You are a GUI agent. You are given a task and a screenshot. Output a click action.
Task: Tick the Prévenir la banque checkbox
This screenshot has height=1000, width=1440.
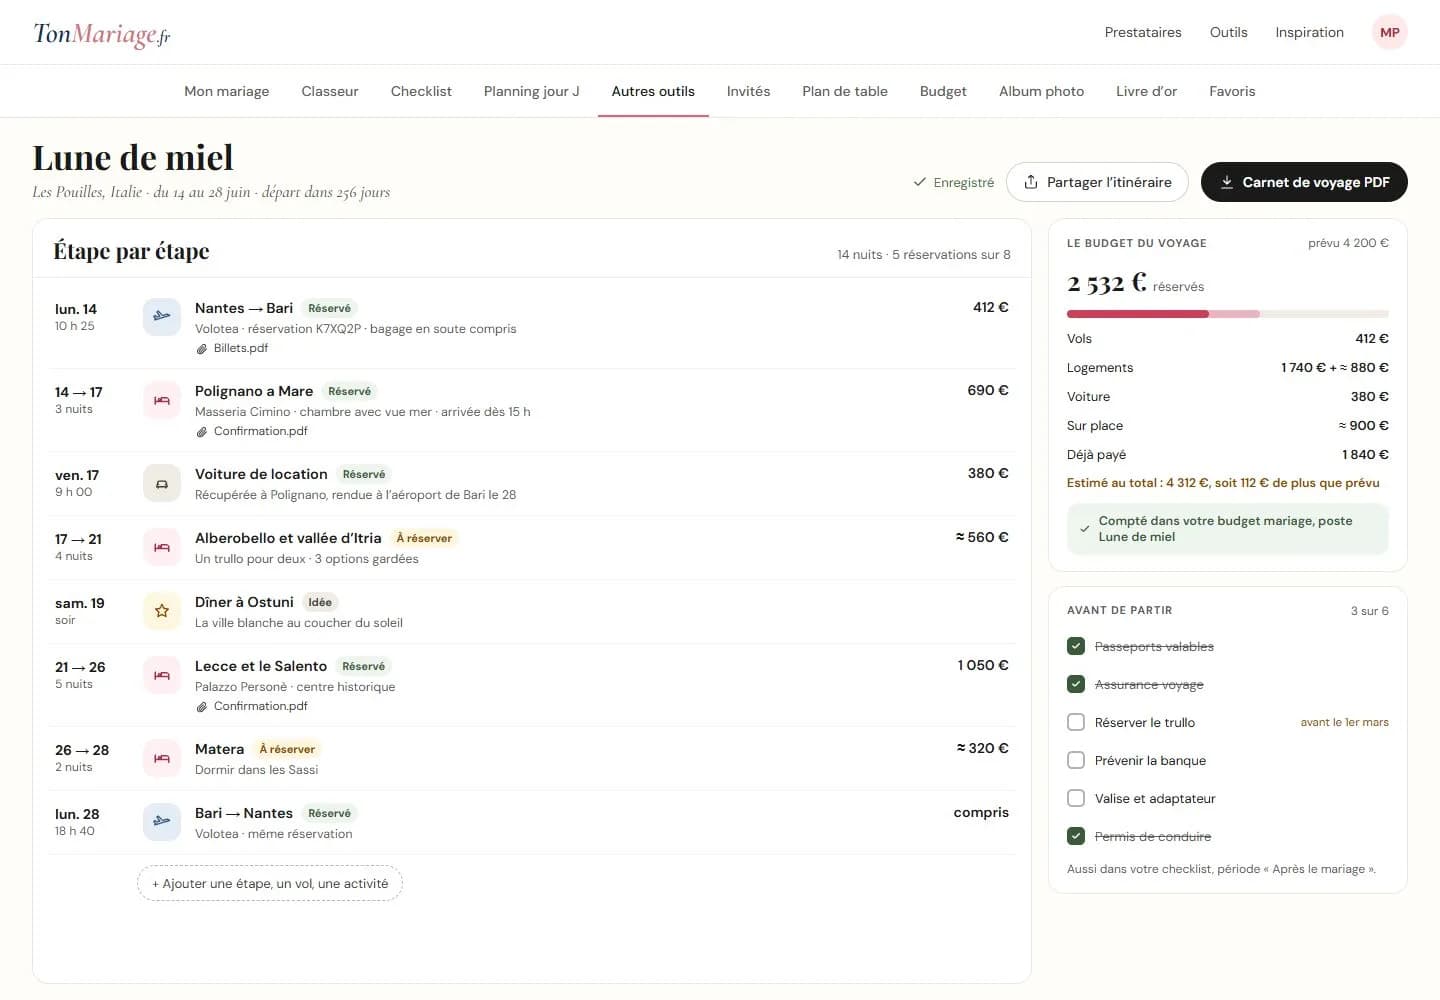[1076, 760]
